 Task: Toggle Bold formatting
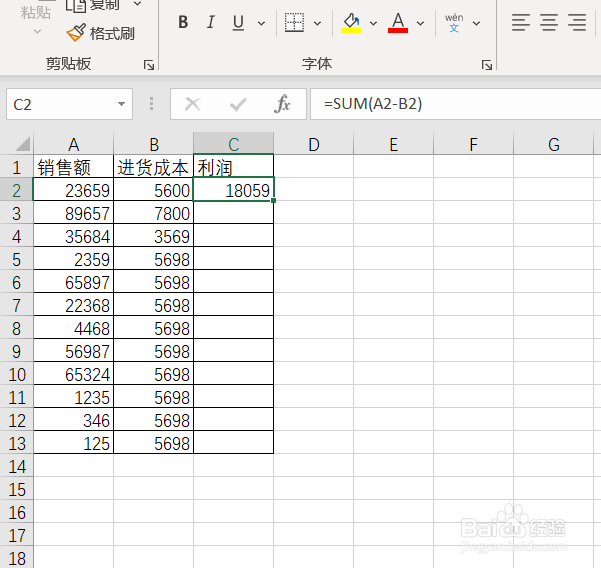(183, 22)
